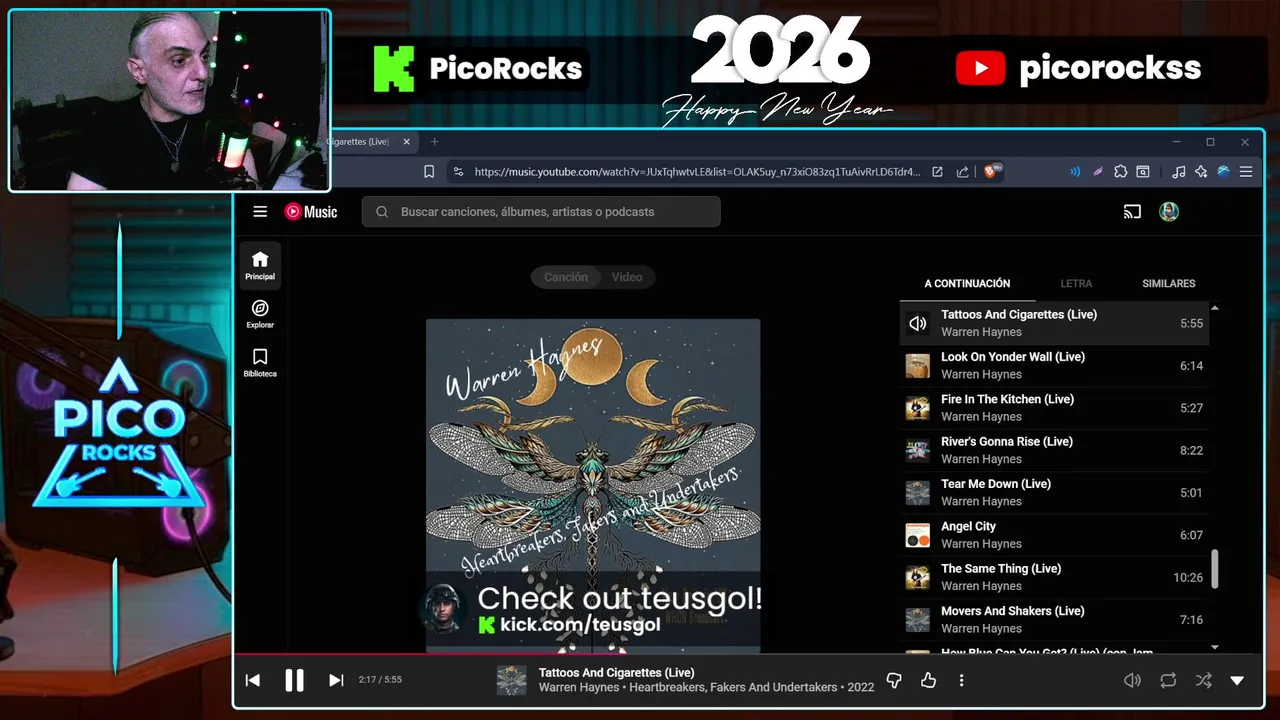
Task: Skip to previous track
Action: pos(253,680)
